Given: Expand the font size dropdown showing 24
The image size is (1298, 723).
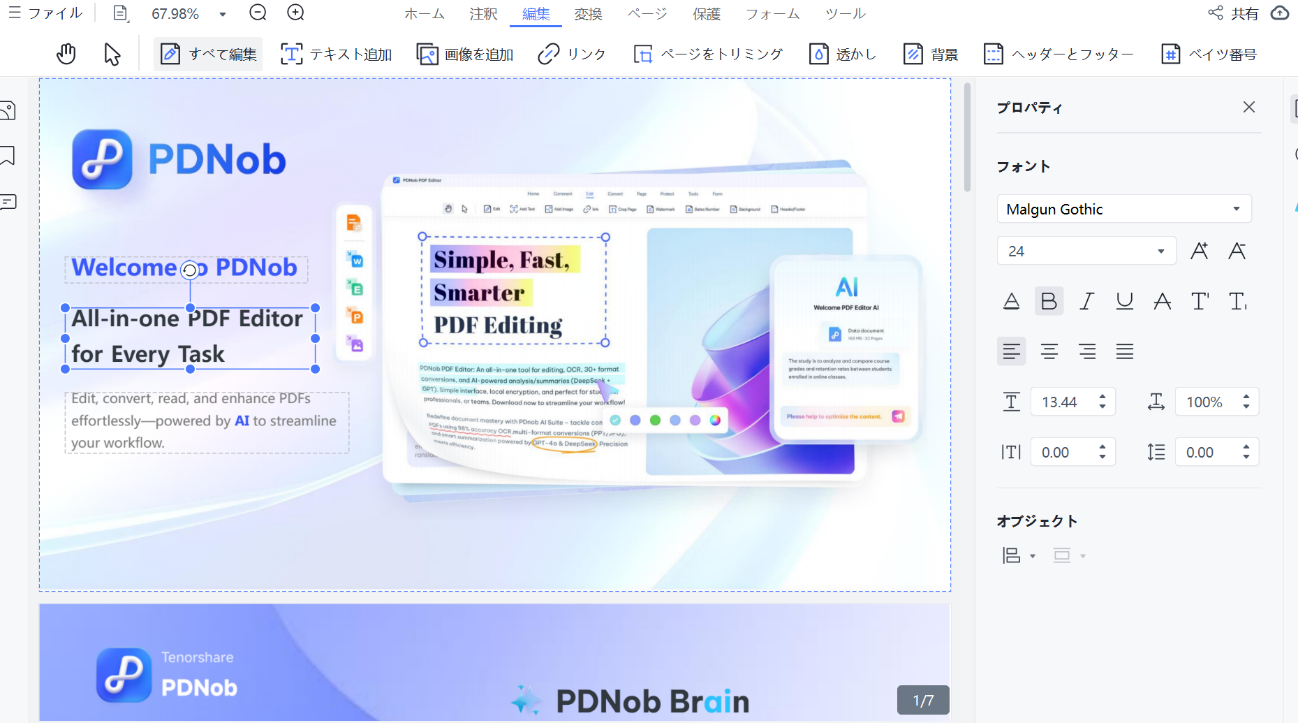Looking at the screenshot, I should 1160,250.
